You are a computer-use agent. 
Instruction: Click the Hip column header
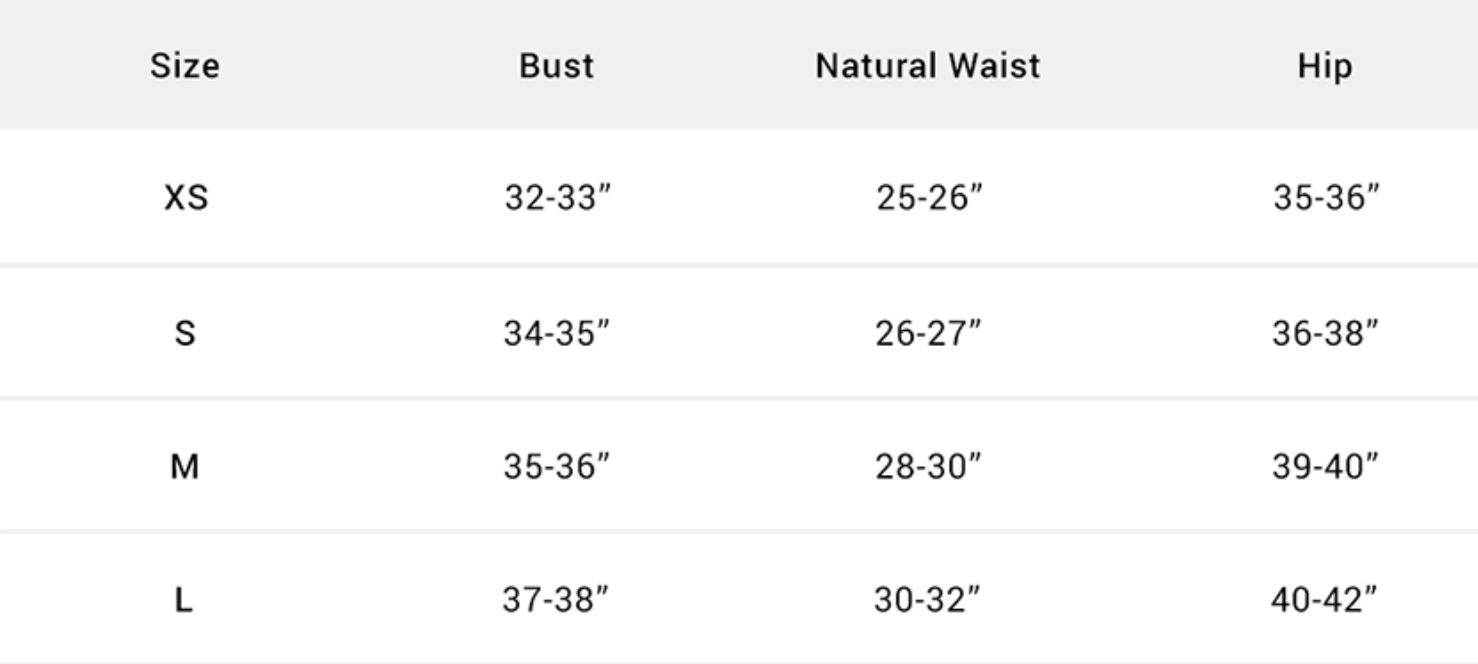pyautogui.click(x=1325, y=66)
